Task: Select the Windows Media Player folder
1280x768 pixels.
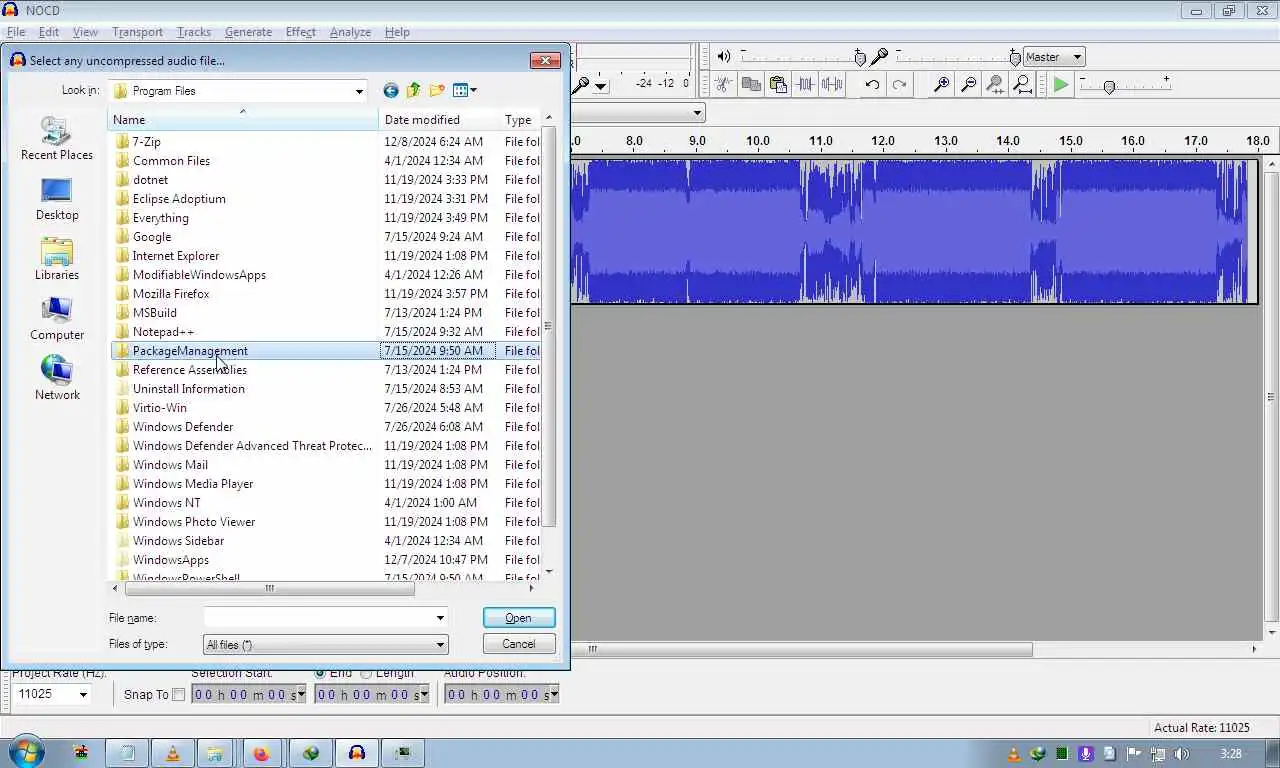Action: (193, 484)
